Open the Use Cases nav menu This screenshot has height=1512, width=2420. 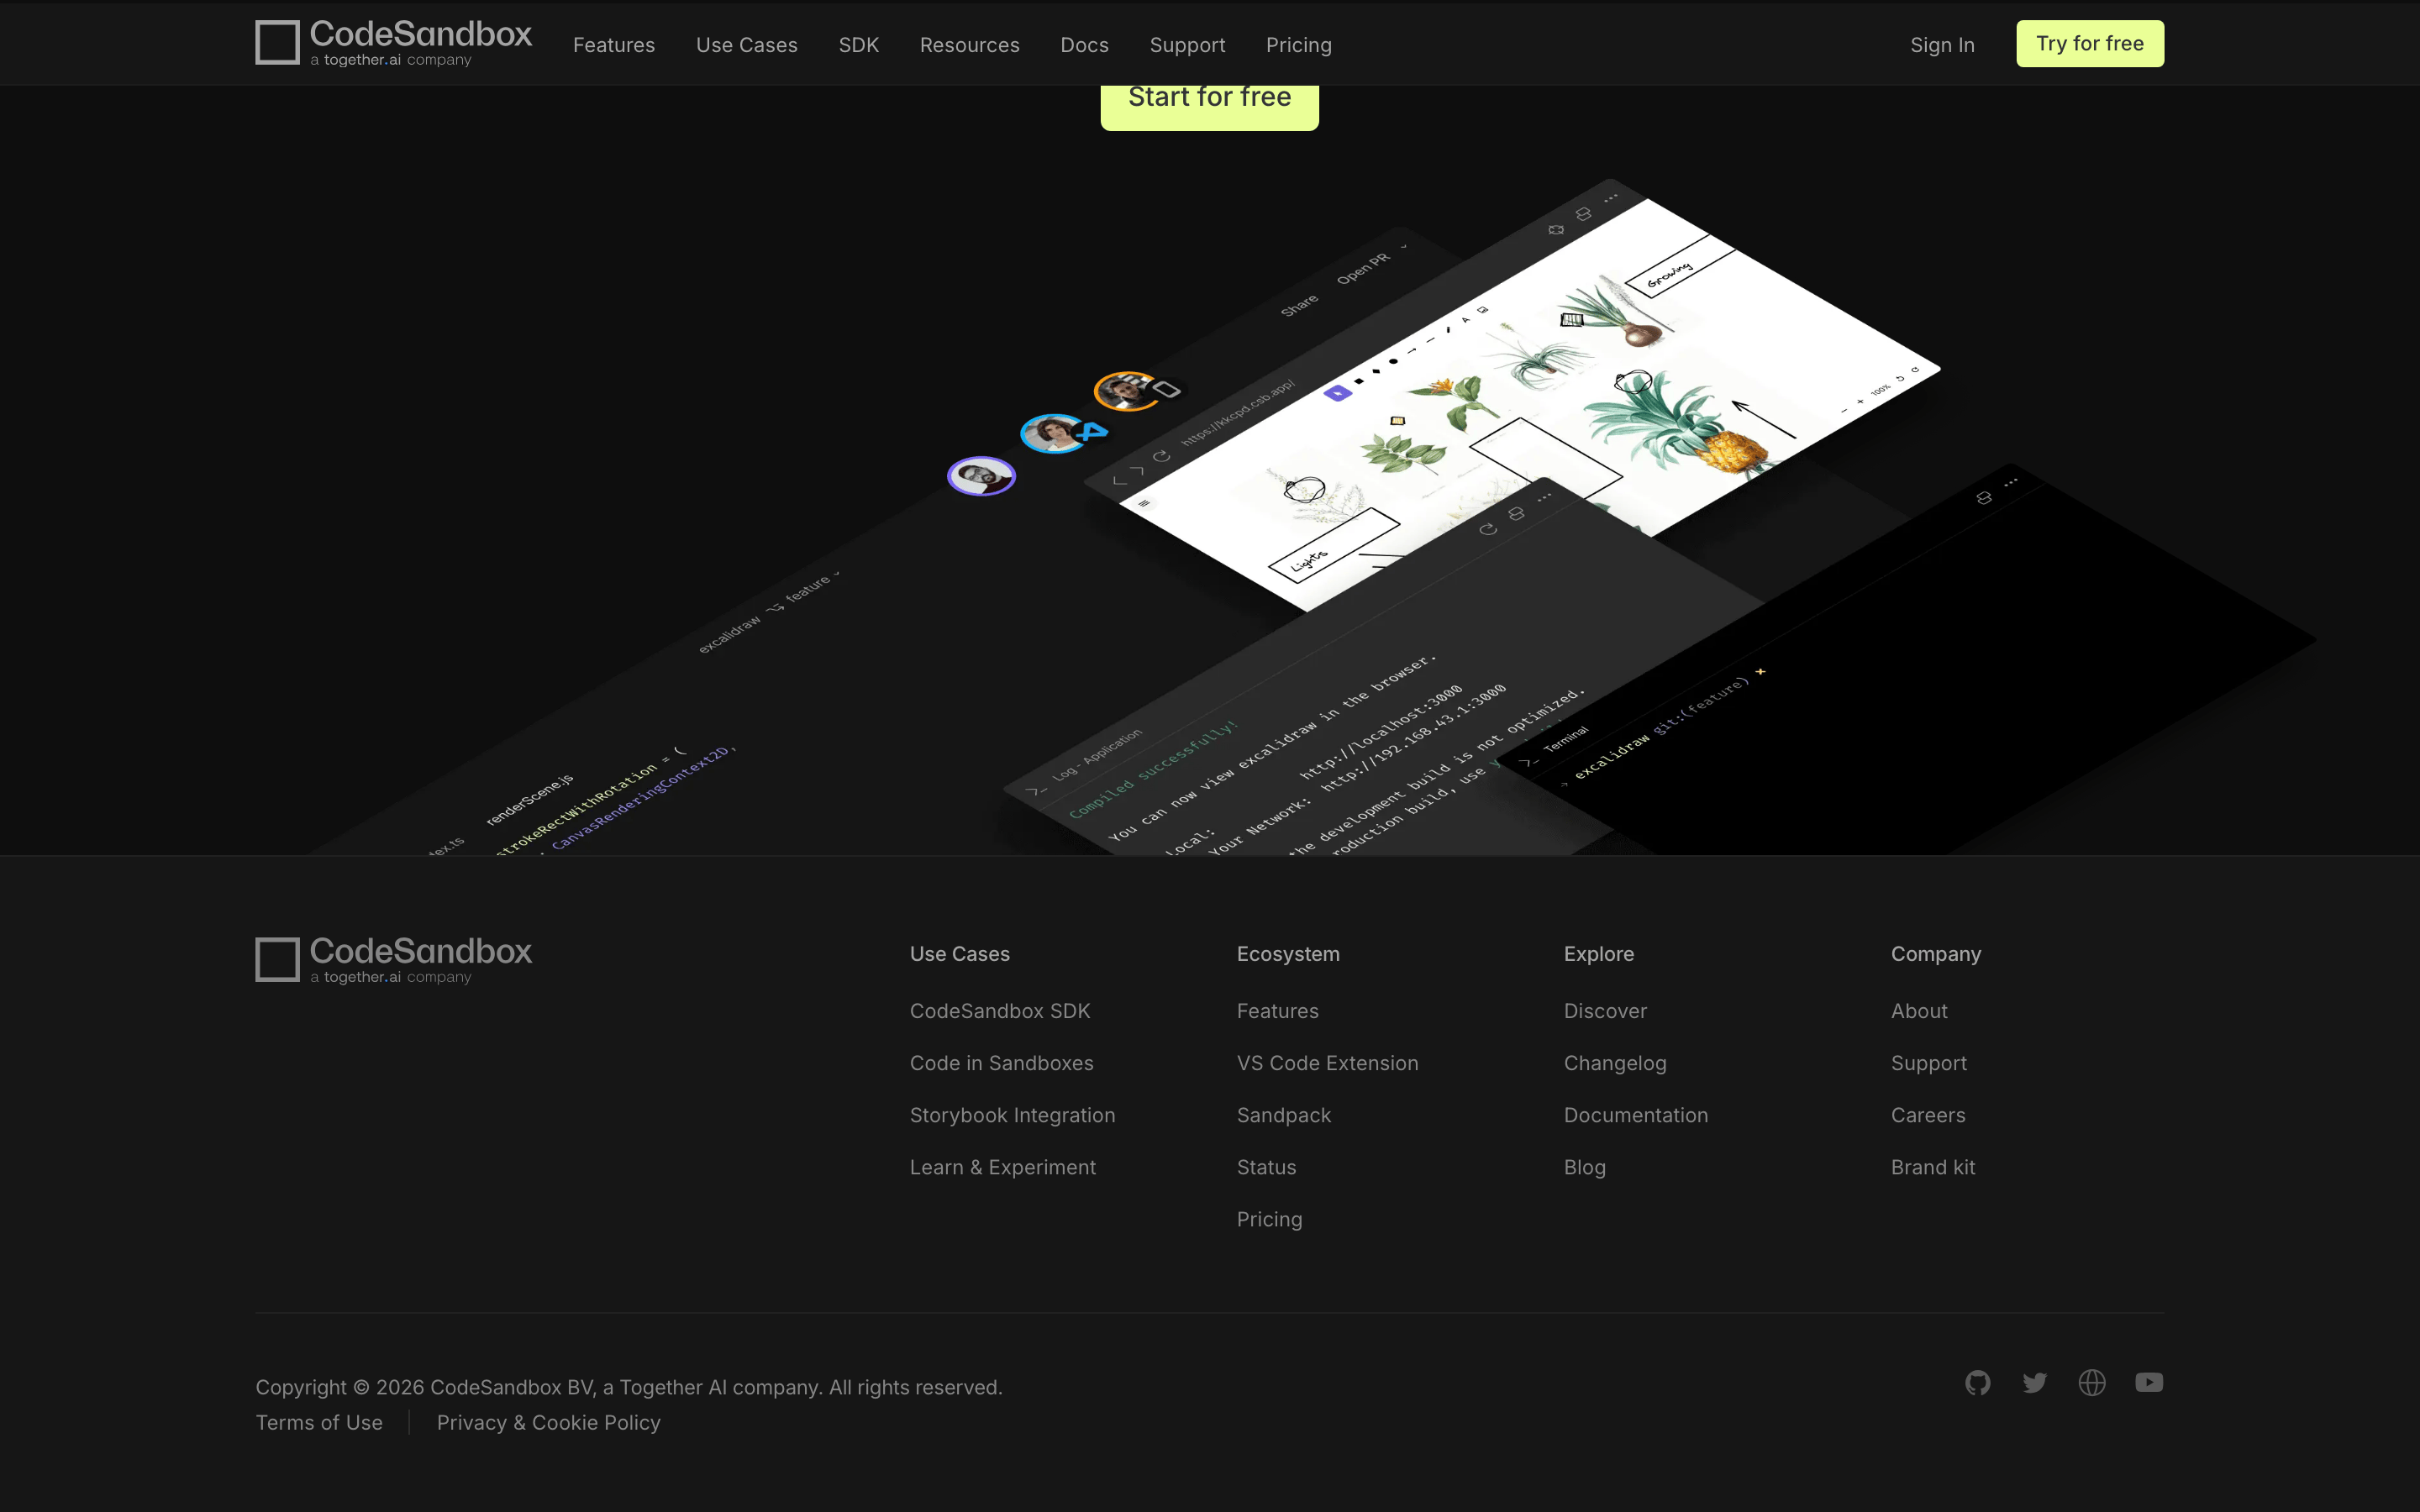(x=747, y=45)
